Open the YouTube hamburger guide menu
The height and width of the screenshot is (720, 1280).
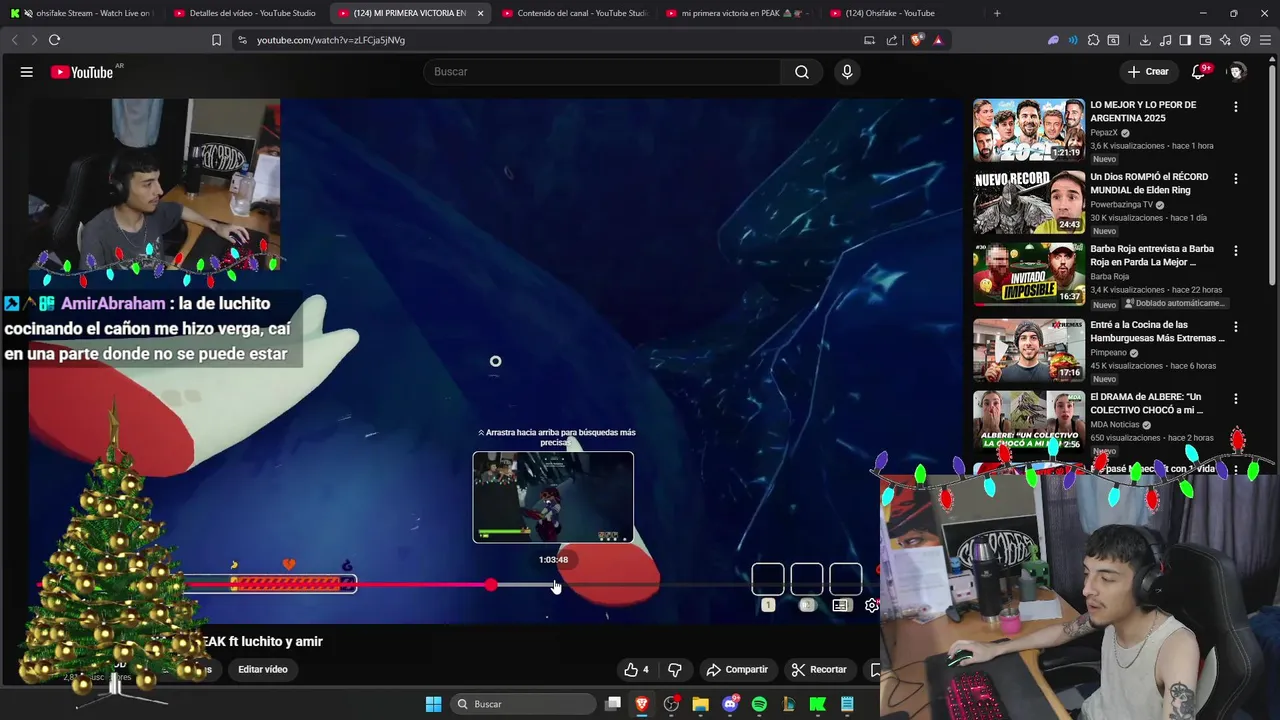27,72
